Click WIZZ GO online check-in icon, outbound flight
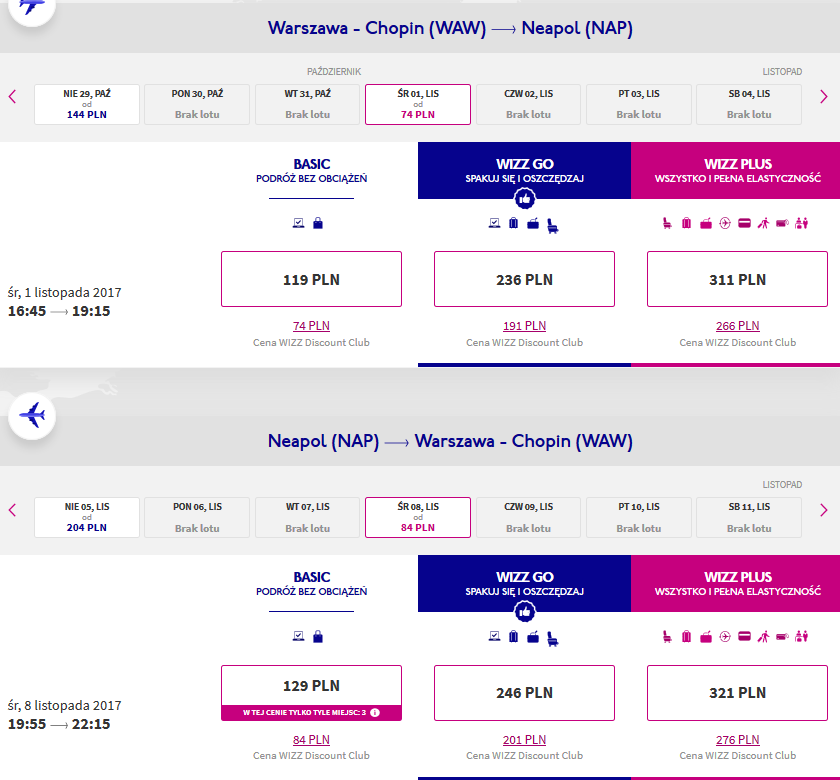 coord(494,223)
